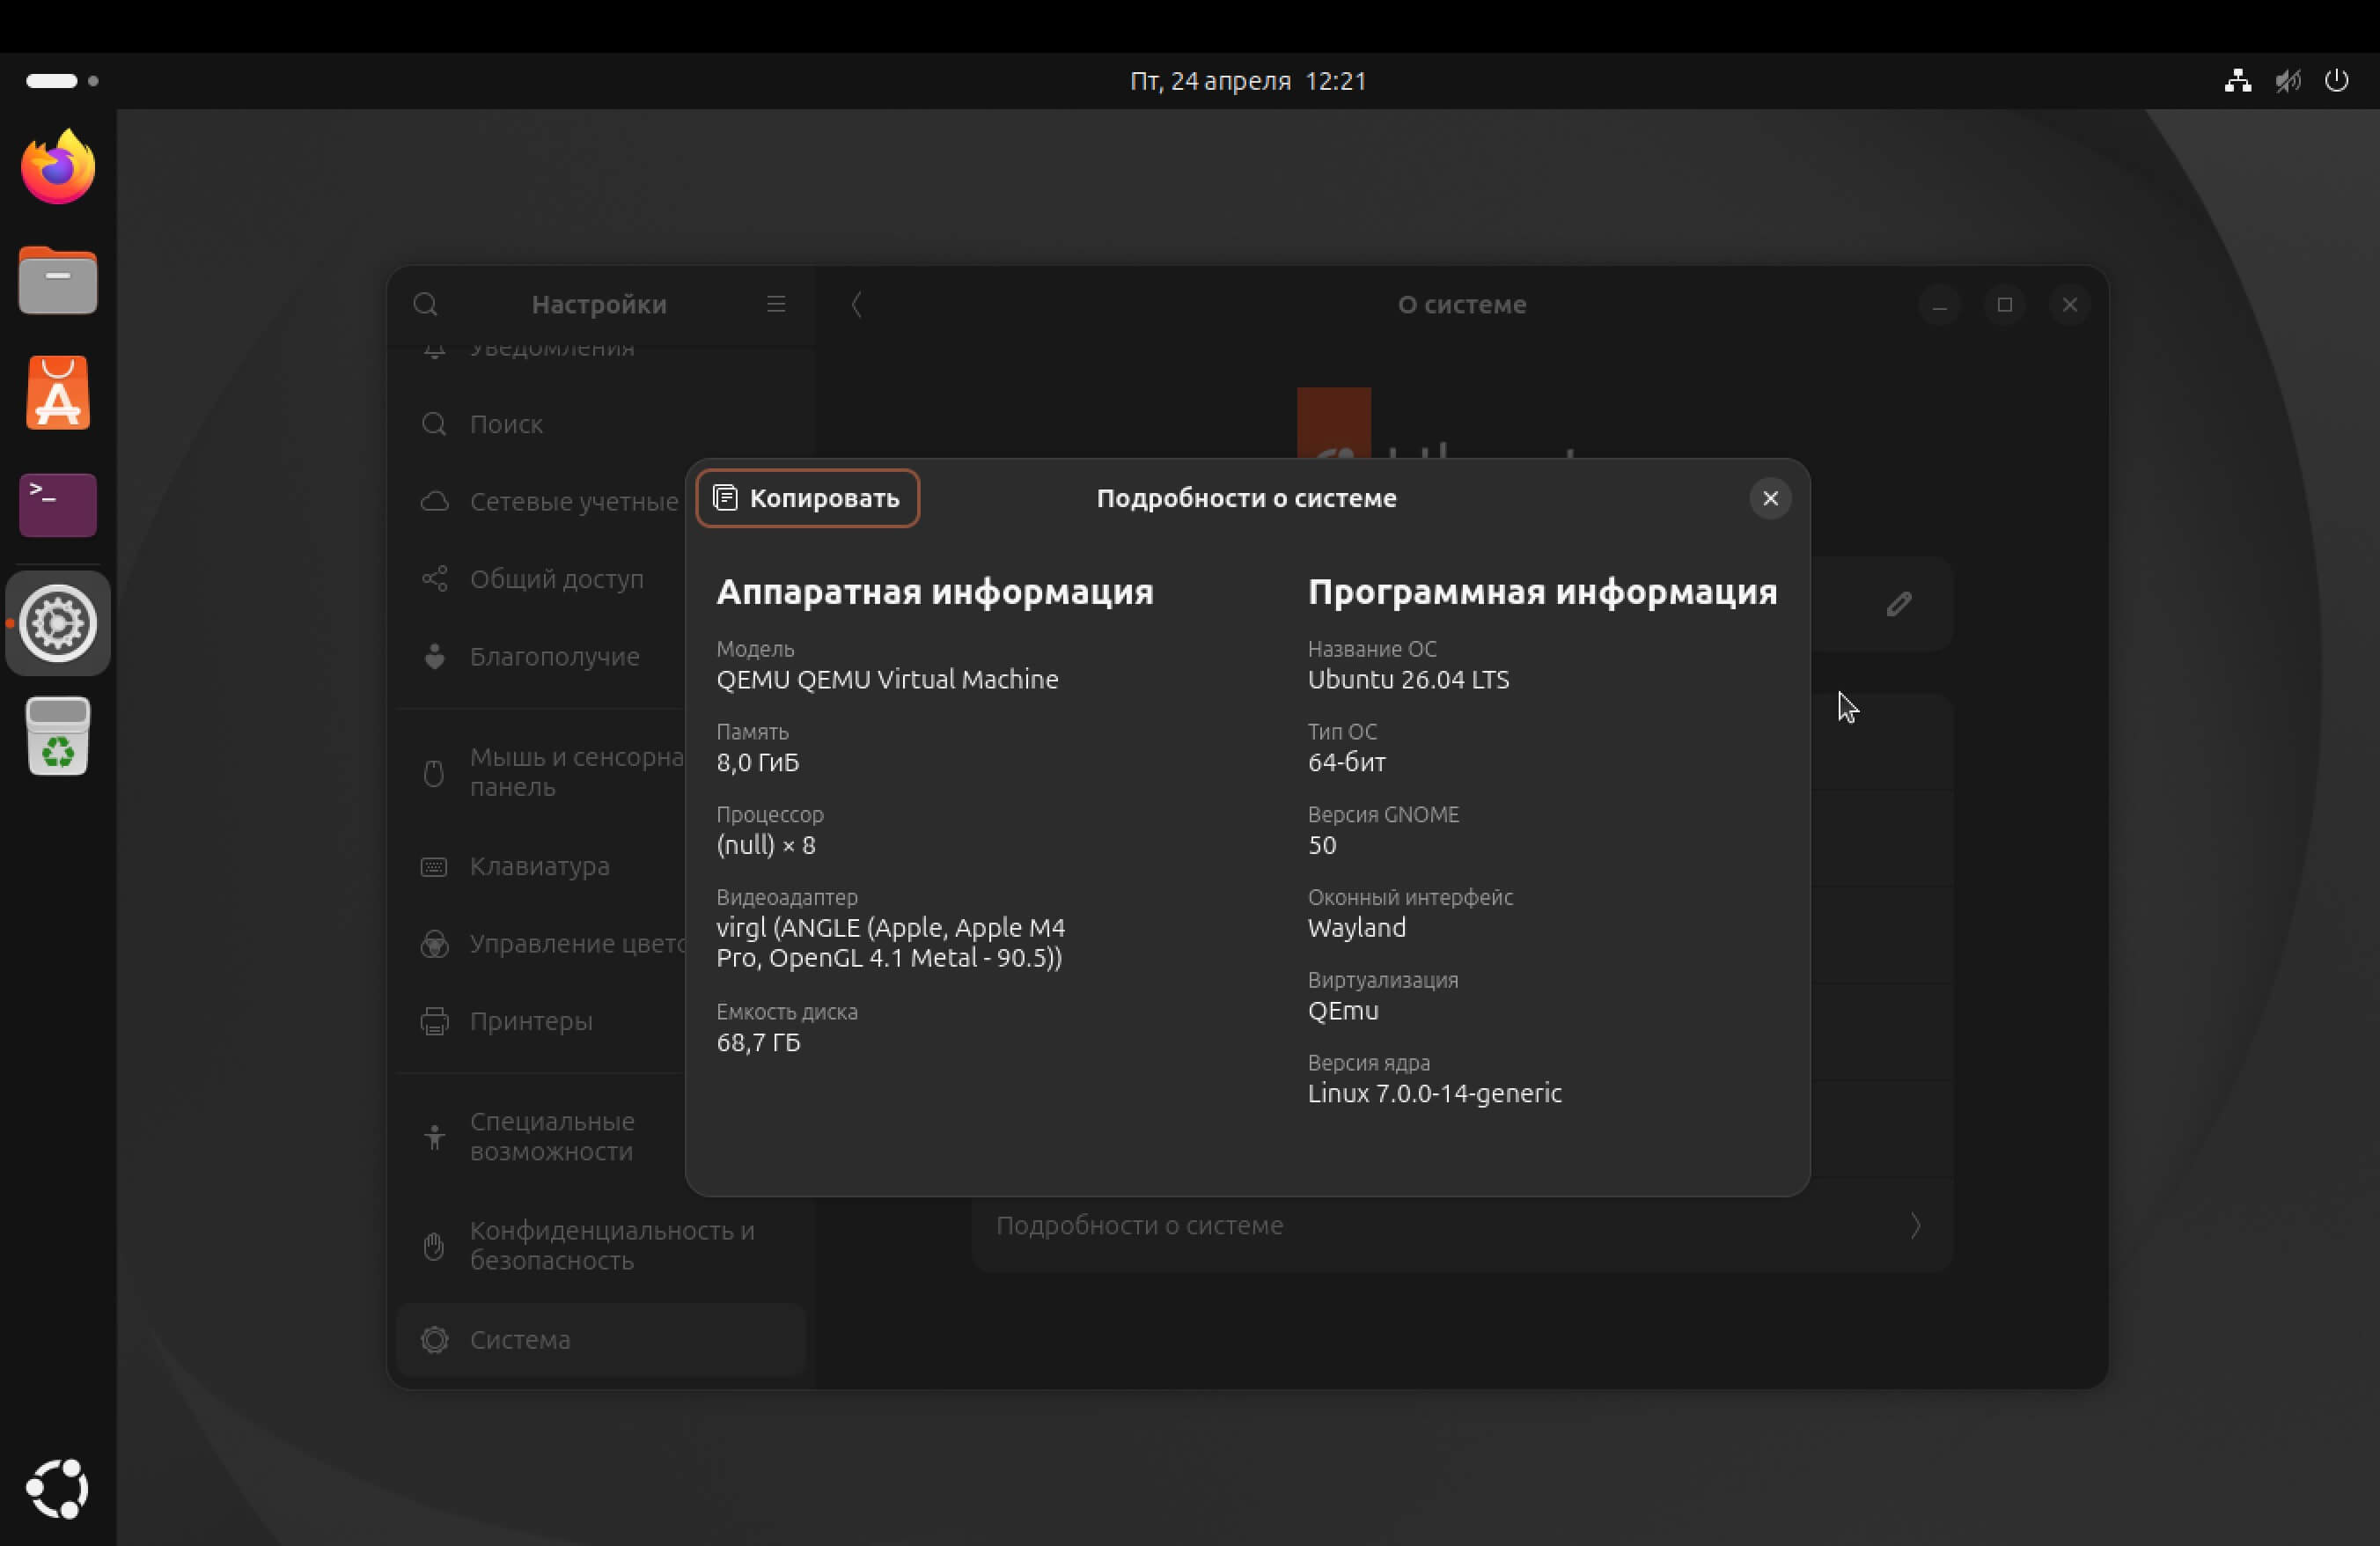Open Firefox from the dock

pos(57,167)
